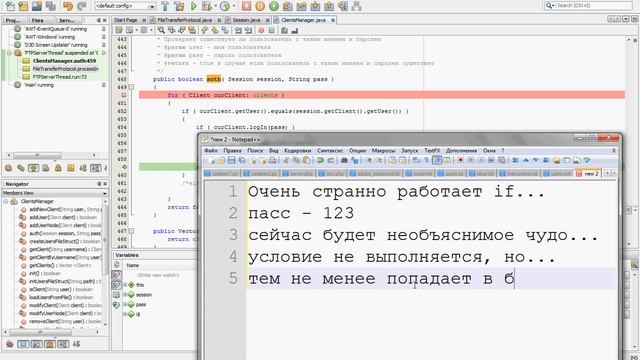Screen dimensions: 640x360
Task: Click Debug Project icon
Action: click(207, 6)
